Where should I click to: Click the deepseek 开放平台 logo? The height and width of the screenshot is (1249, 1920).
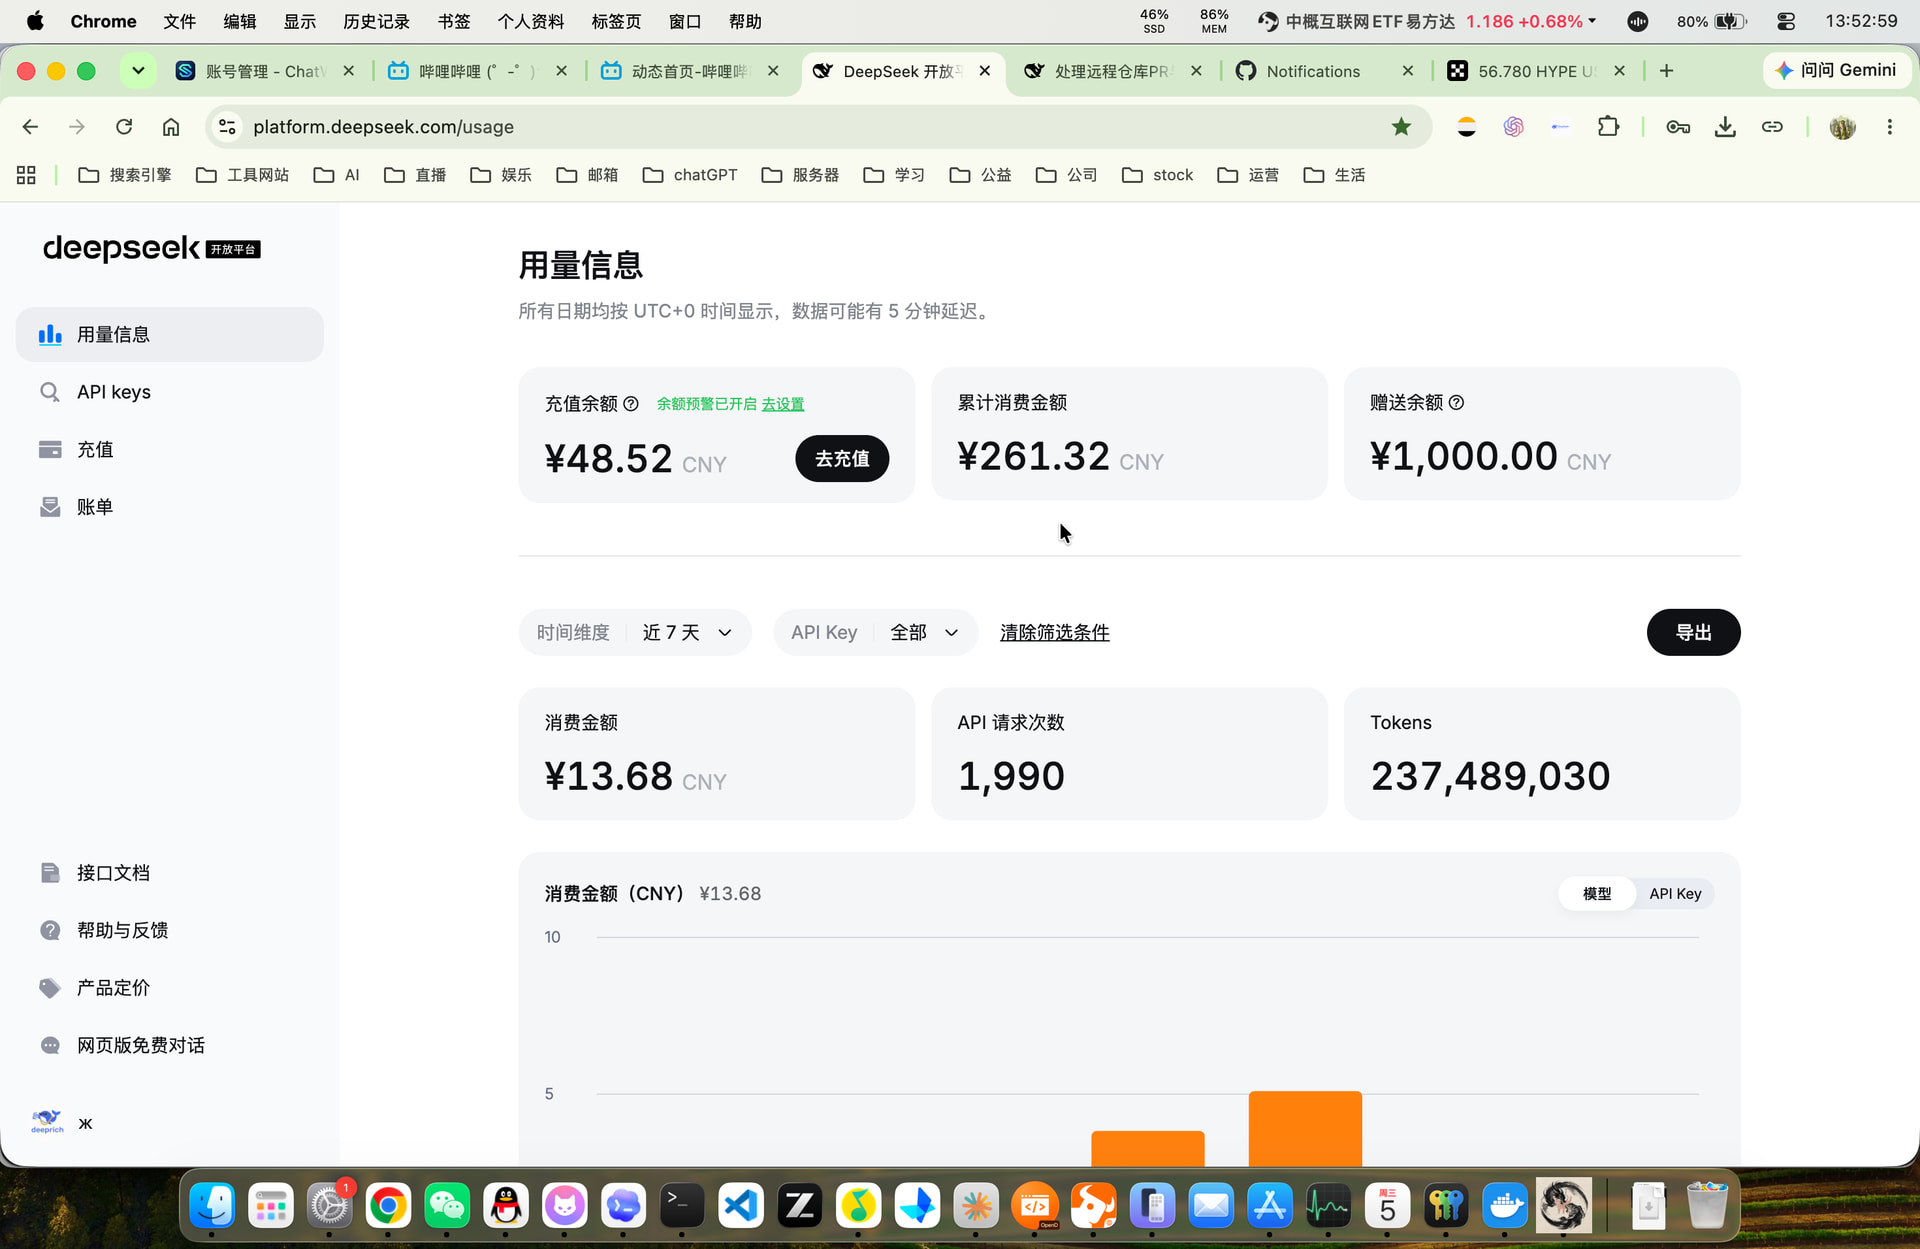click(x=151, y=248)
